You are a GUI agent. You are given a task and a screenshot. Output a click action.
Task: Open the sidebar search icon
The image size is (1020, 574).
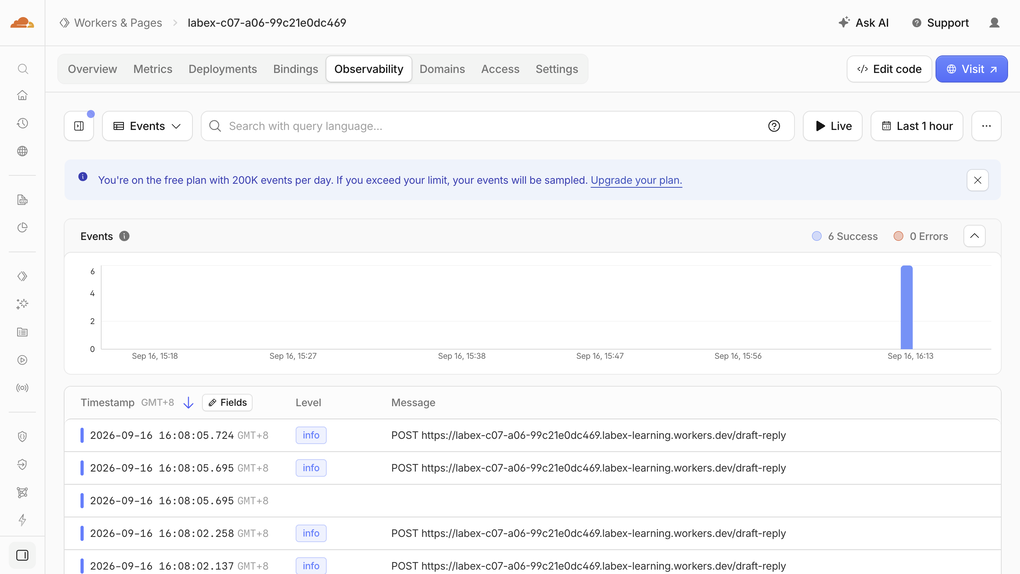(x=22, y=69)
